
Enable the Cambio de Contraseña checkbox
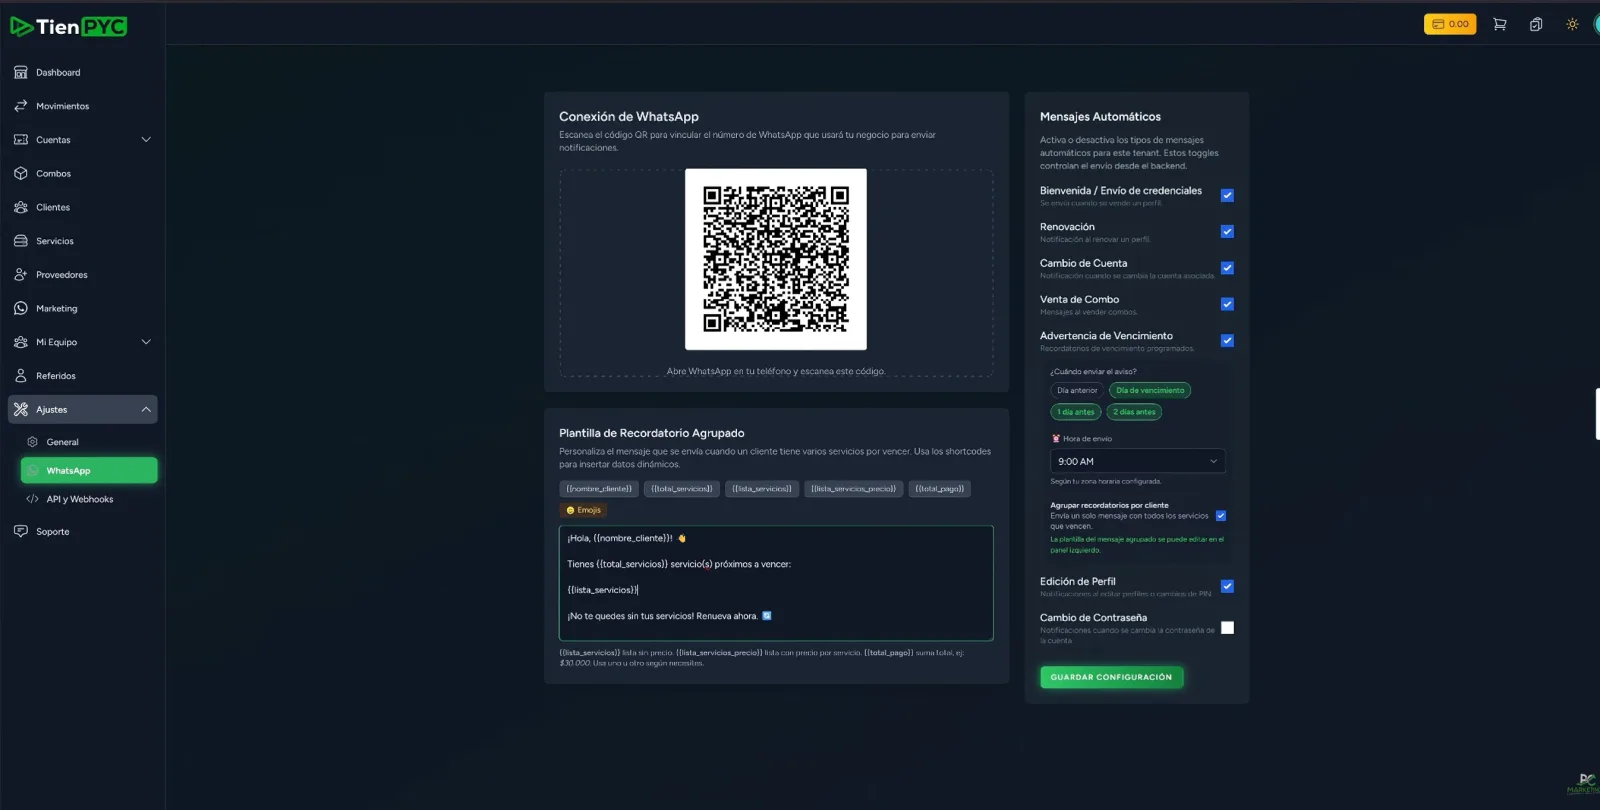1227,628
